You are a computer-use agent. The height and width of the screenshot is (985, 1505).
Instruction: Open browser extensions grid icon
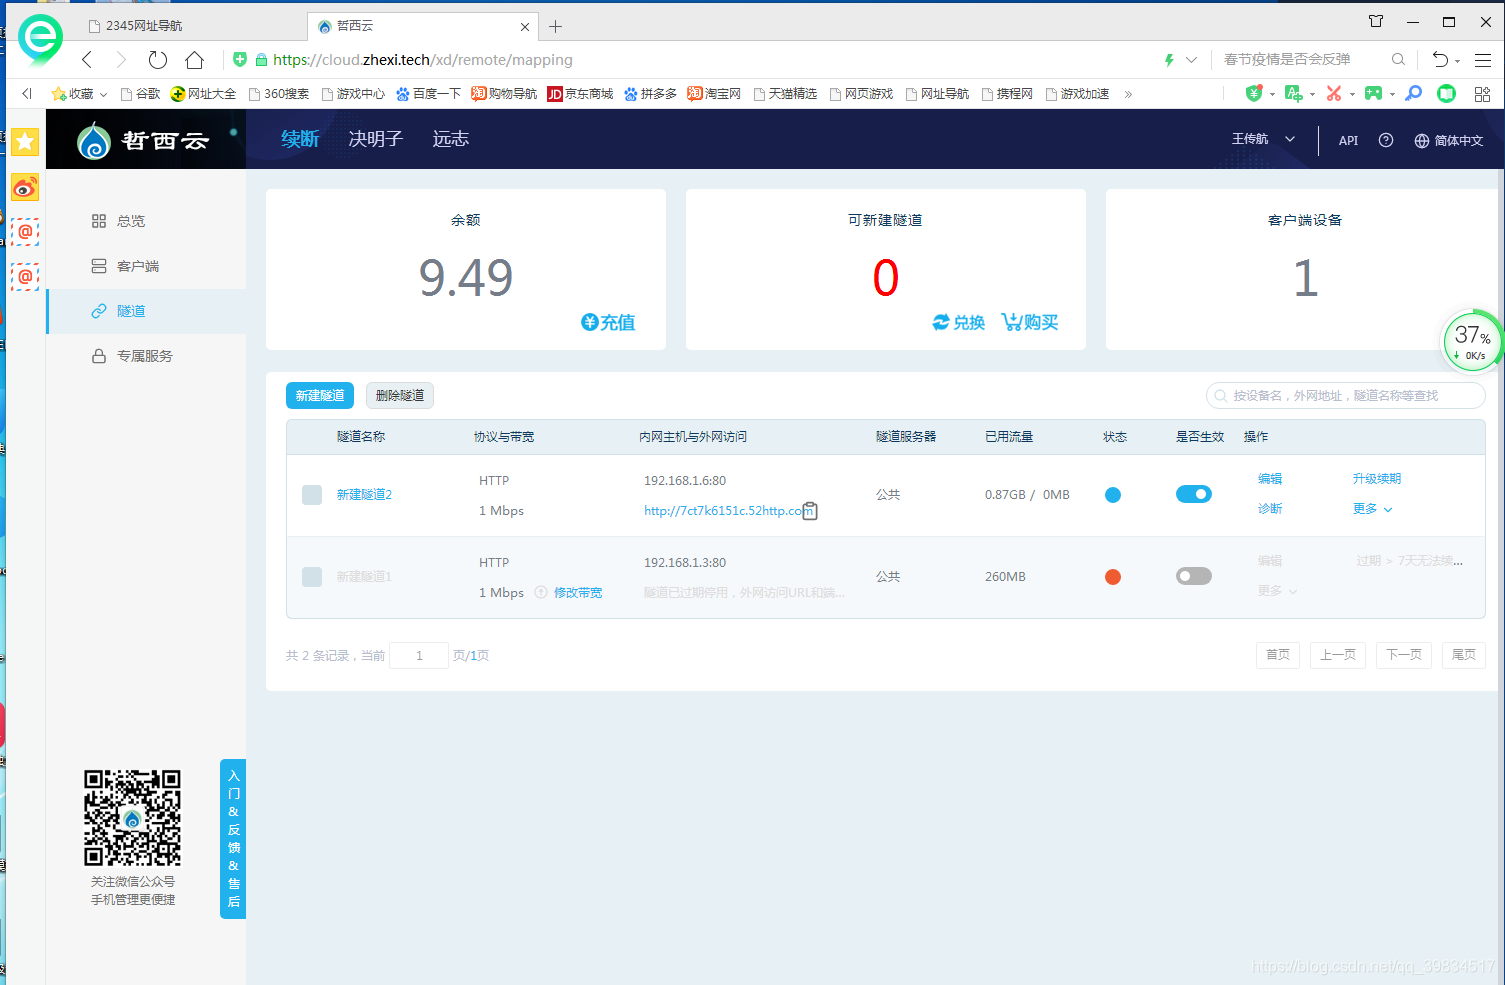point(1482,94)
